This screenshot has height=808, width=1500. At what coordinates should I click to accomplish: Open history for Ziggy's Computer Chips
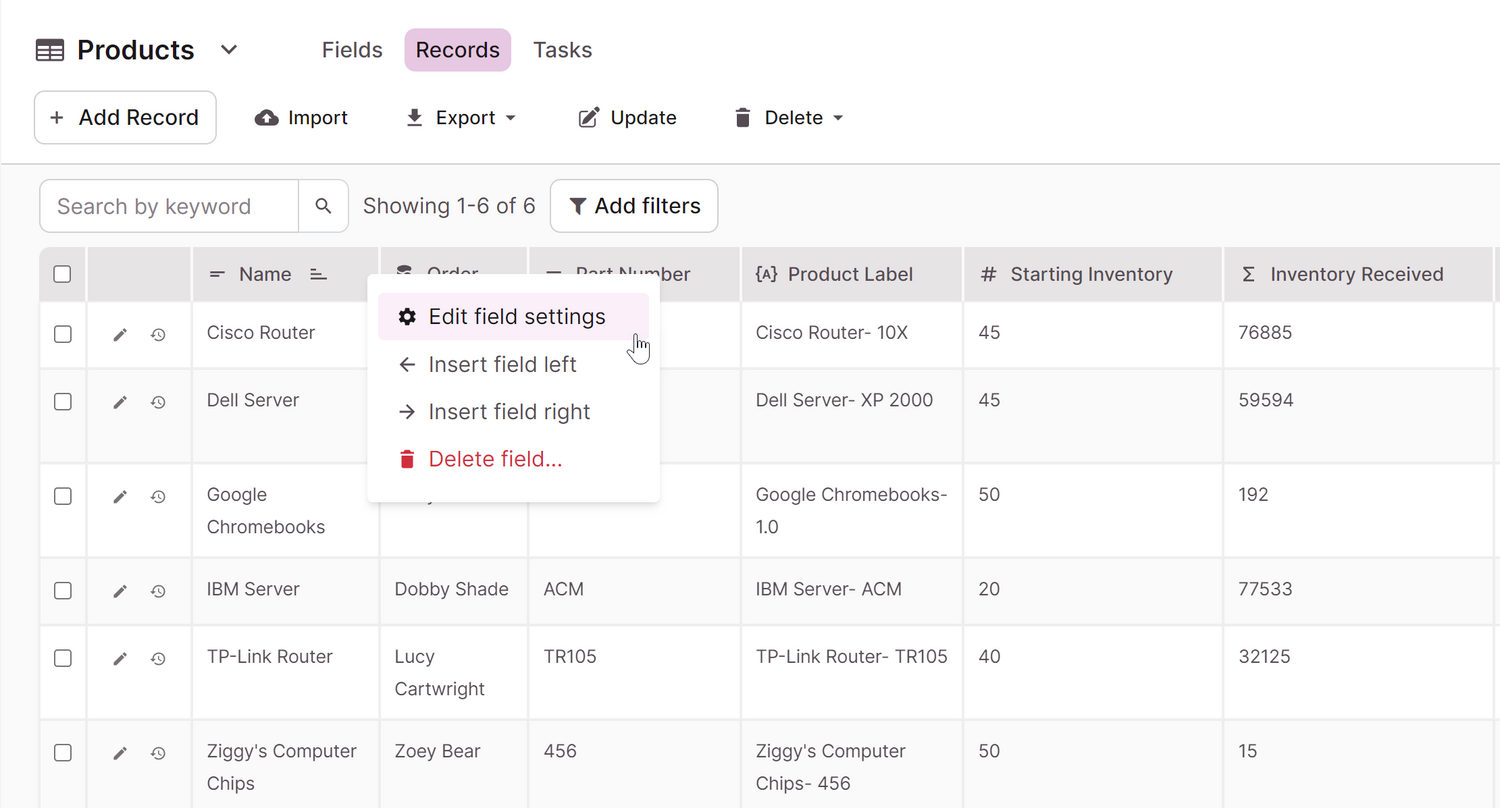click(158, 753)
